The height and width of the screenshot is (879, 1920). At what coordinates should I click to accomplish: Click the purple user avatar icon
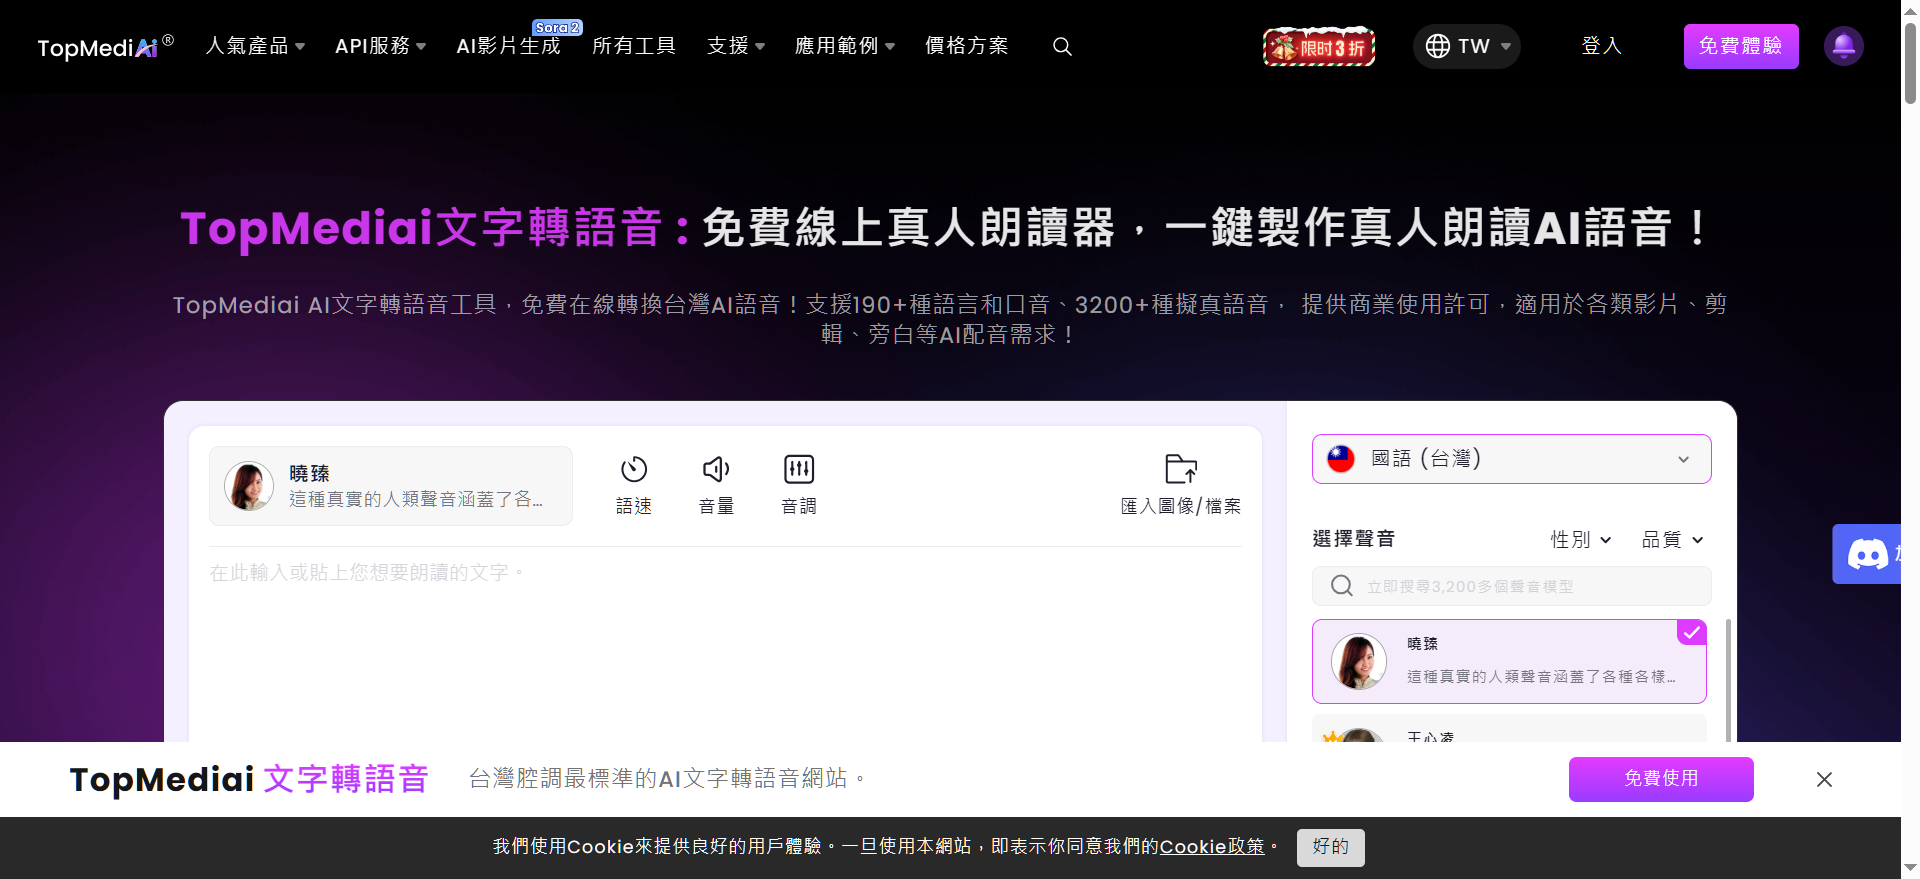pos(1843,46)
